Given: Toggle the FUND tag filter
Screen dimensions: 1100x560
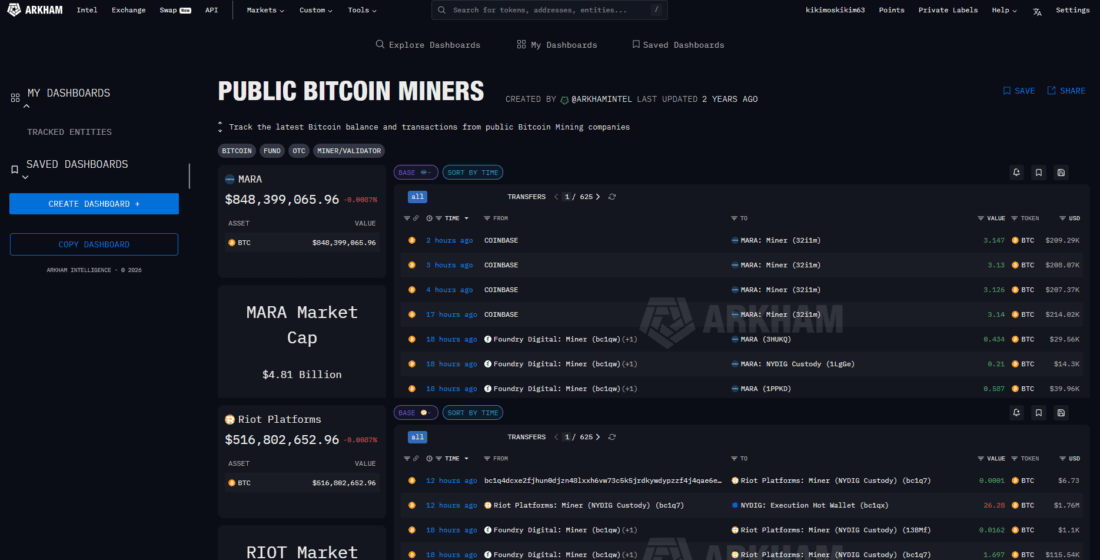Looking at the screenshot, I should point(272,151).
